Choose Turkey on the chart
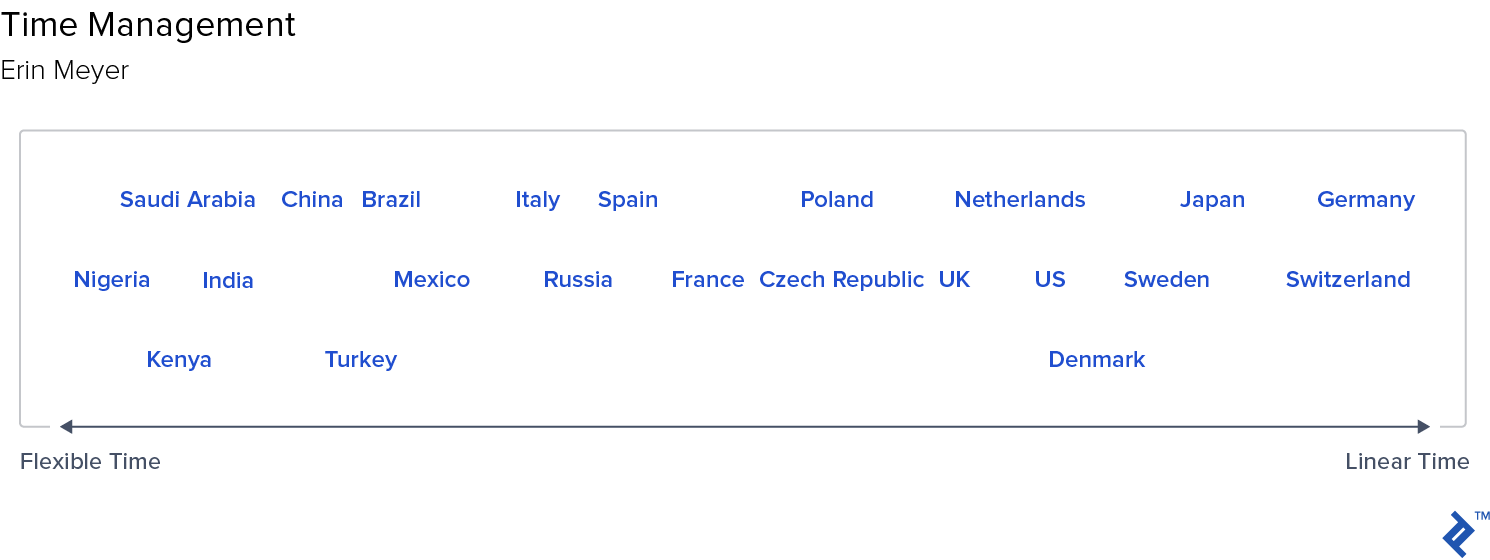1490x560 pixels. tap(361, 360)
